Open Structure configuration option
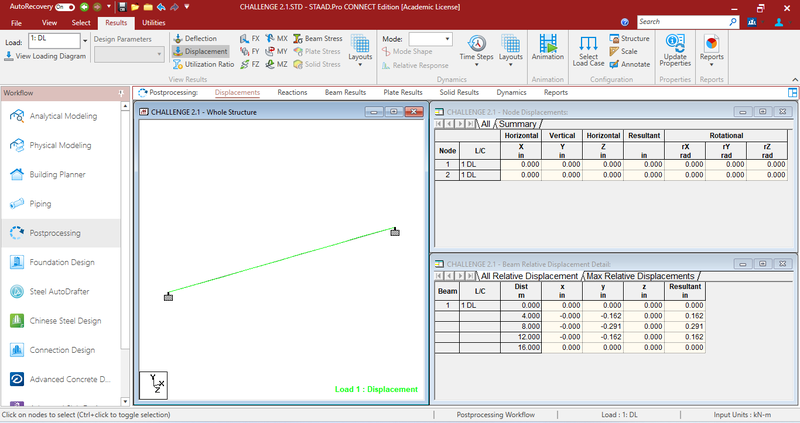The height and width of the screenshot is (423, 800). point(630,38)
